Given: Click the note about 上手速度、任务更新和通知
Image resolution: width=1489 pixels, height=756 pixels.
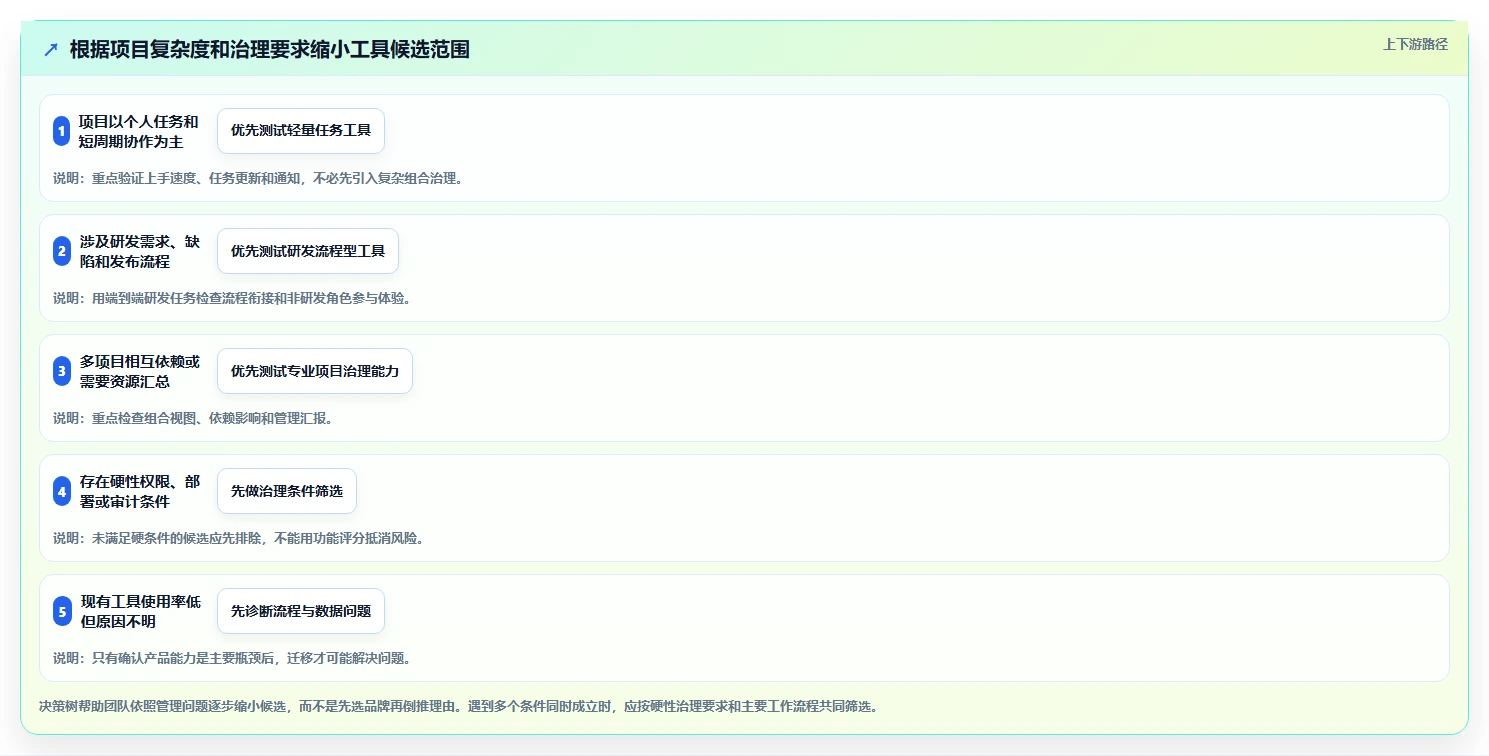Looking at the screenshot, I should point(258,179).
